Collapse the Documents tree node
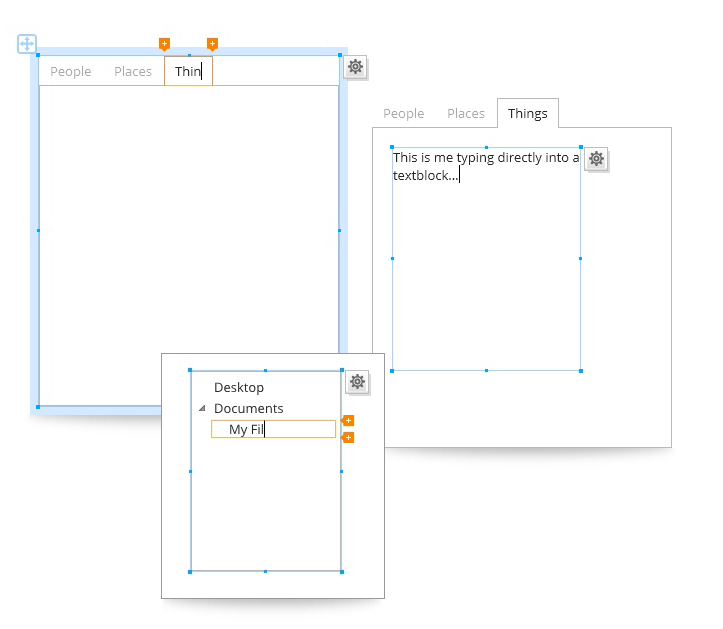 pyautogui.click(x=202, y=408)
